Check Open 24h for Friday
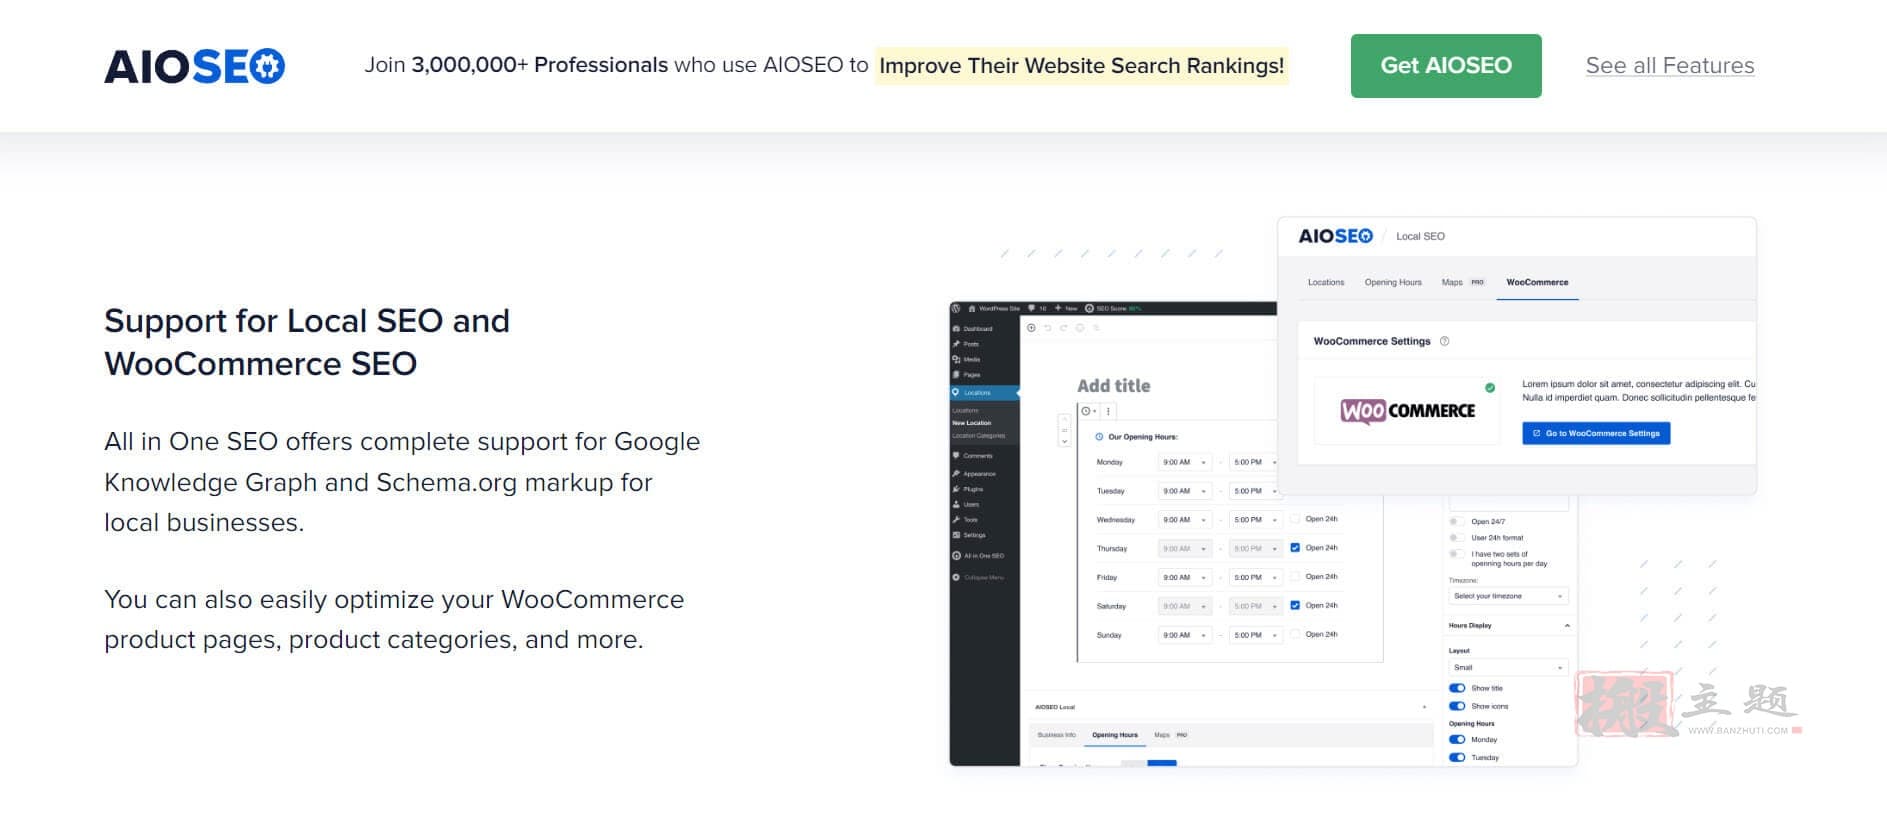 1295,577
